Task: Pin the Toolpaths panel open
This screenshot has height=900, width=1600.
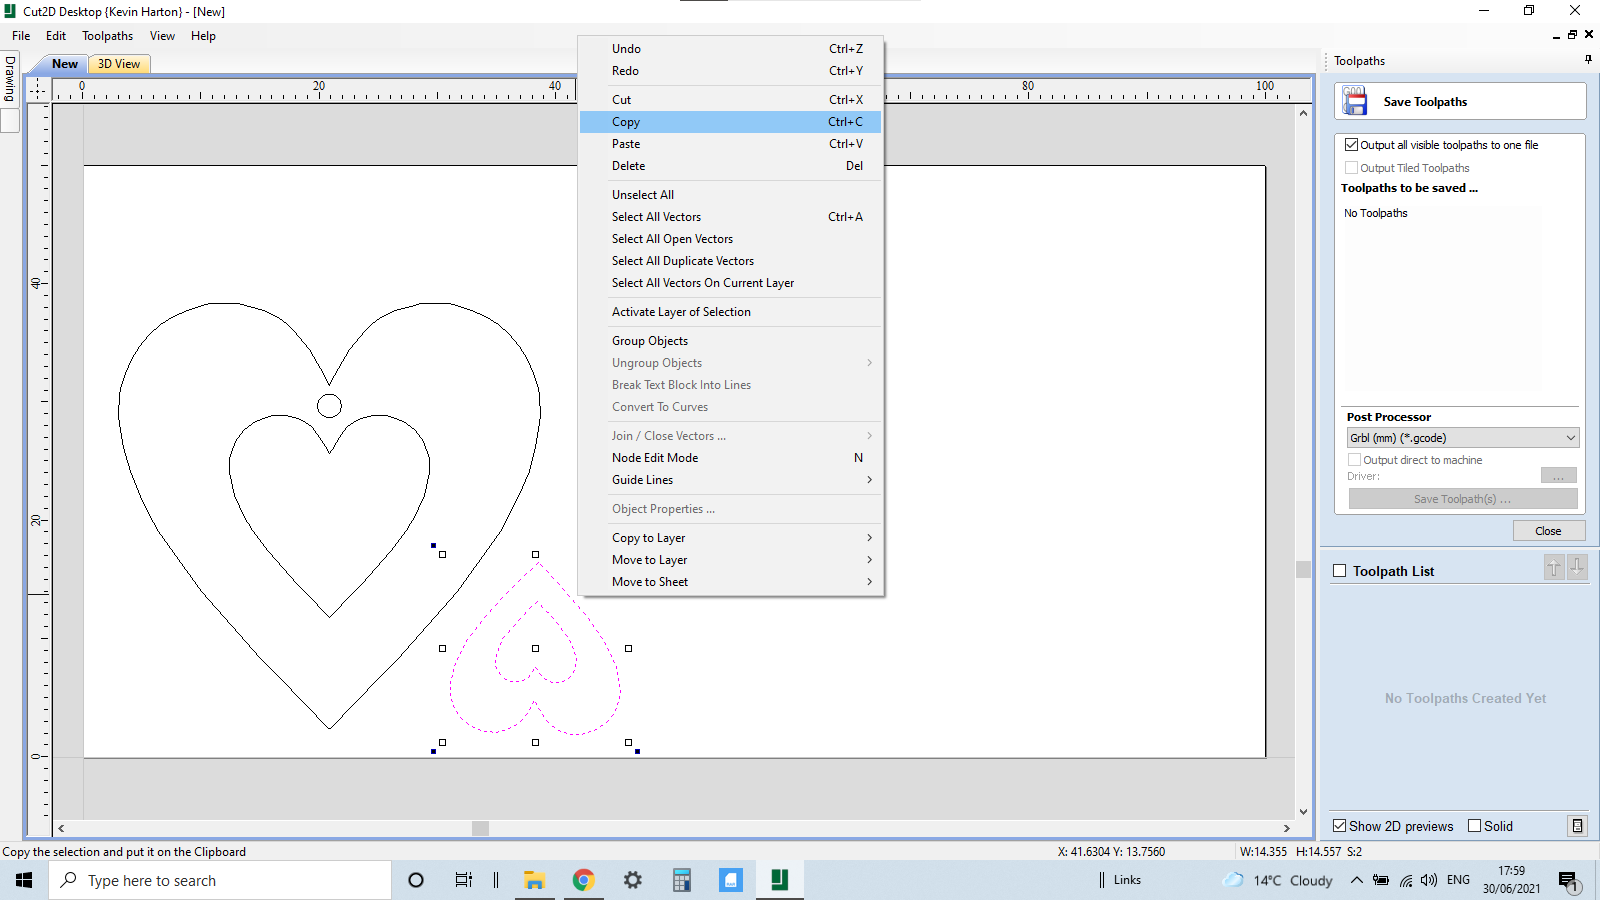Action: [x=1587, y=60]
